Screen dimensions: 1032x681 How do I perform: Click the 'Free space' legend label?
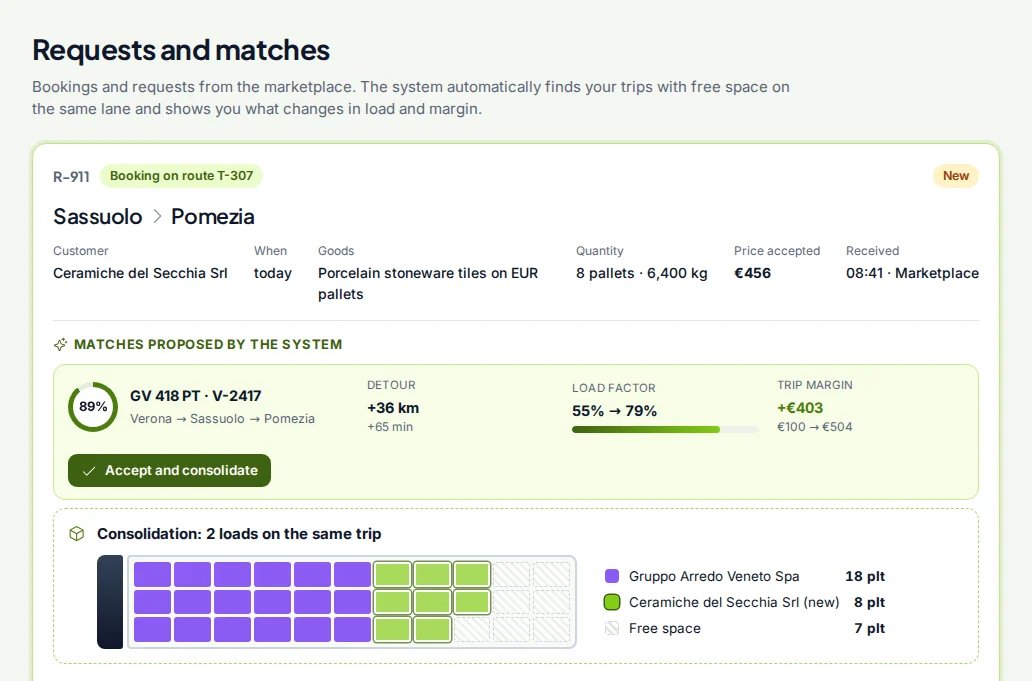[x=665, y=628]
